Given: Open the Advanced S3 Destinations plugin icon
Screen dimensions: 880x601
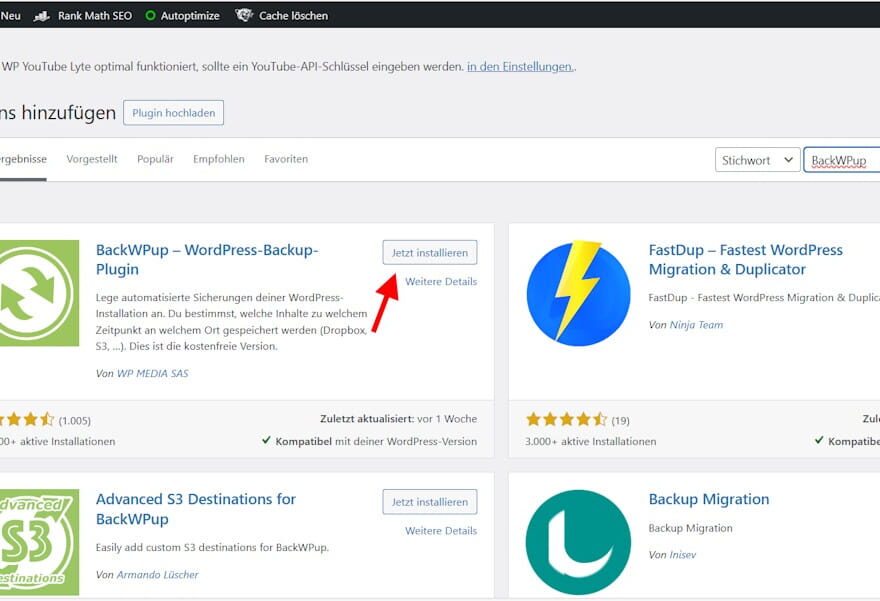Looking at the screenshot, I should (x=39, y=542).
